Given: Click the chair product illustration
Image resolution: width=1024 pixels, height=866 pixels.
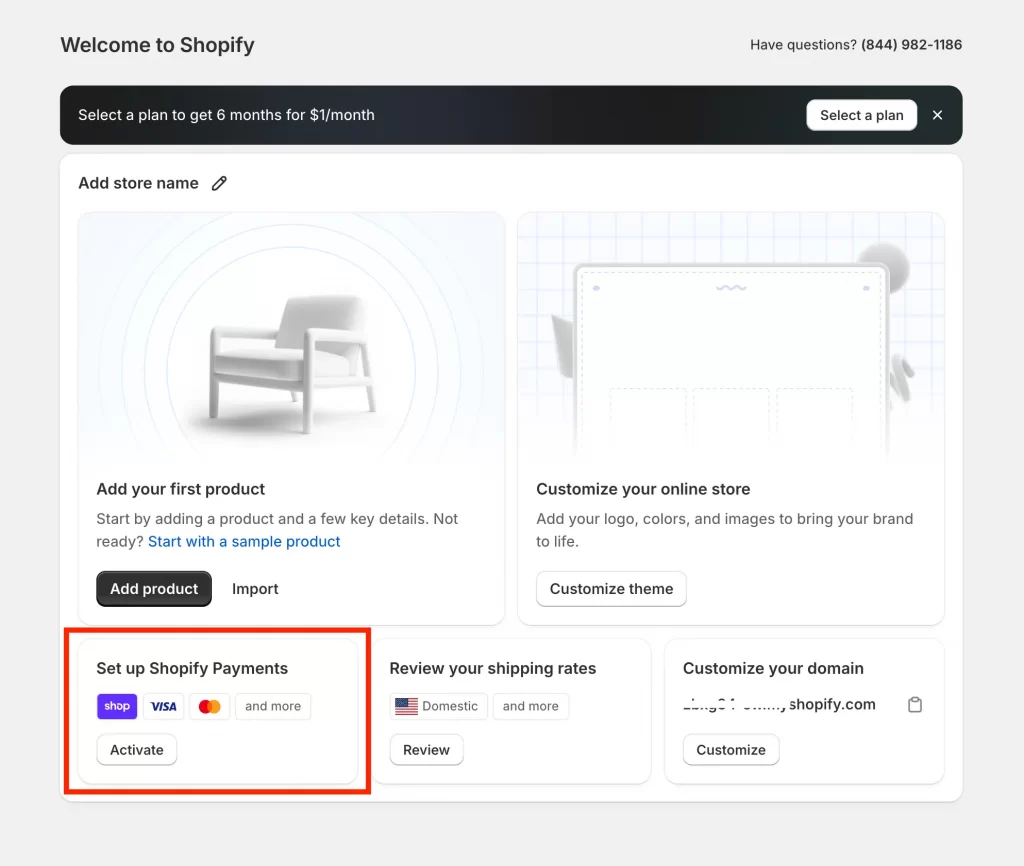Looking at the screenshot, I should [291, 366].
